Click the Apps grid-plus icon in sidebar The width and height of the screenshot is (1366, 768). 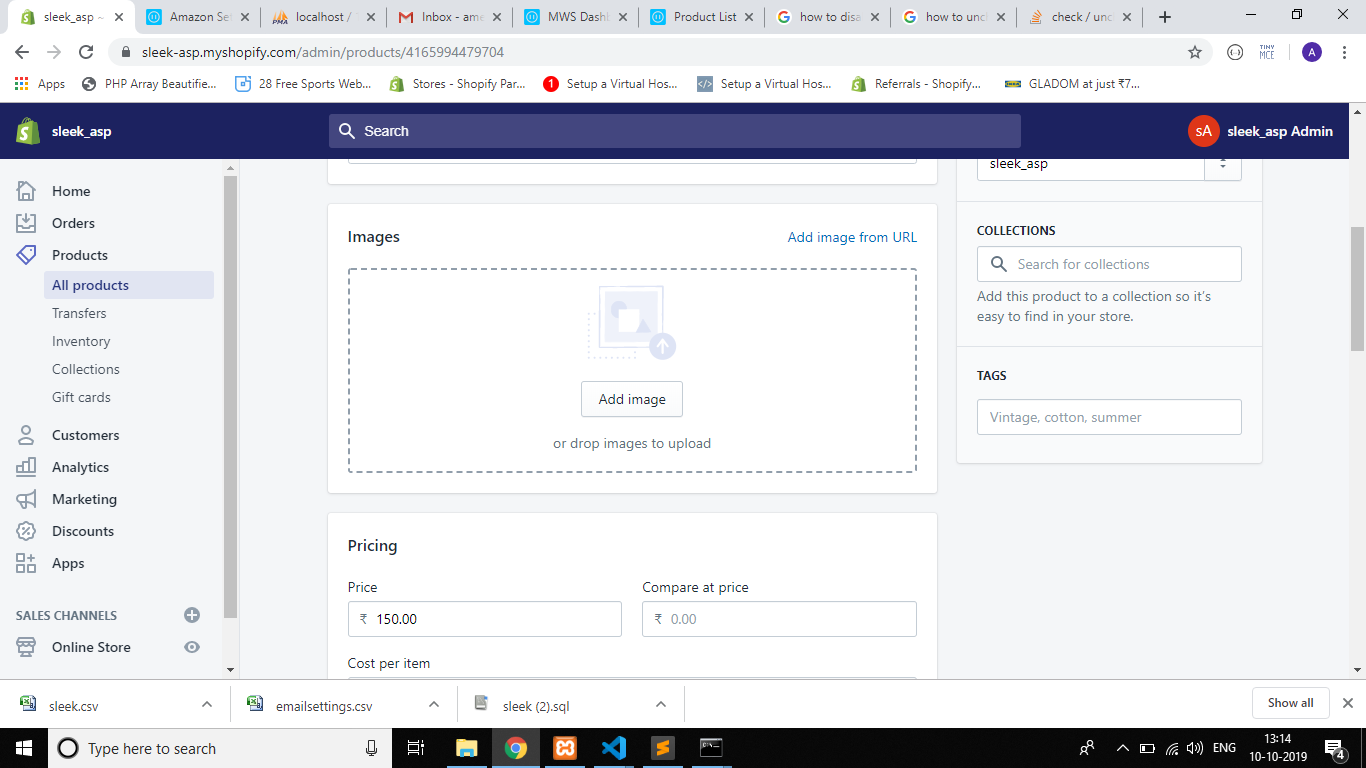(26, 563)
